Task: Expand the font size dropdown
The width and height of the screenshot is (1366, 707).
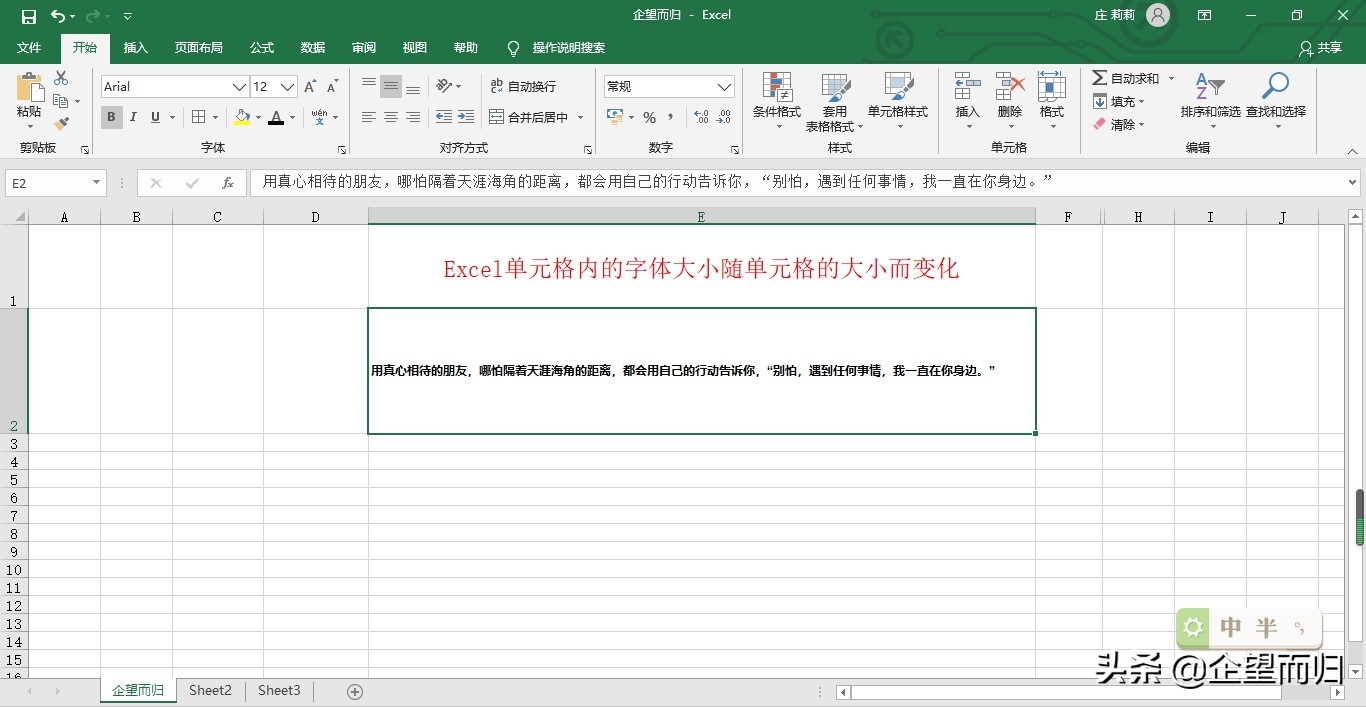Action: point(288,87)
